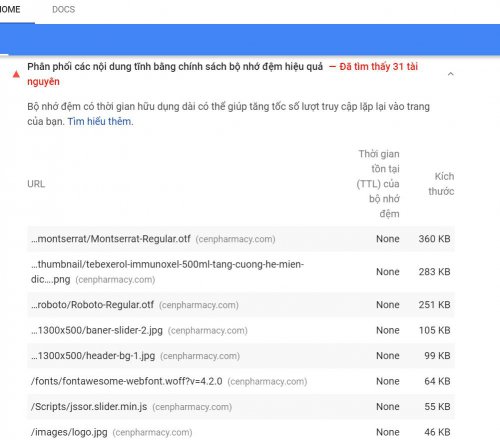Click the audit title about bộ nhớ đệm

coord(175,67)
